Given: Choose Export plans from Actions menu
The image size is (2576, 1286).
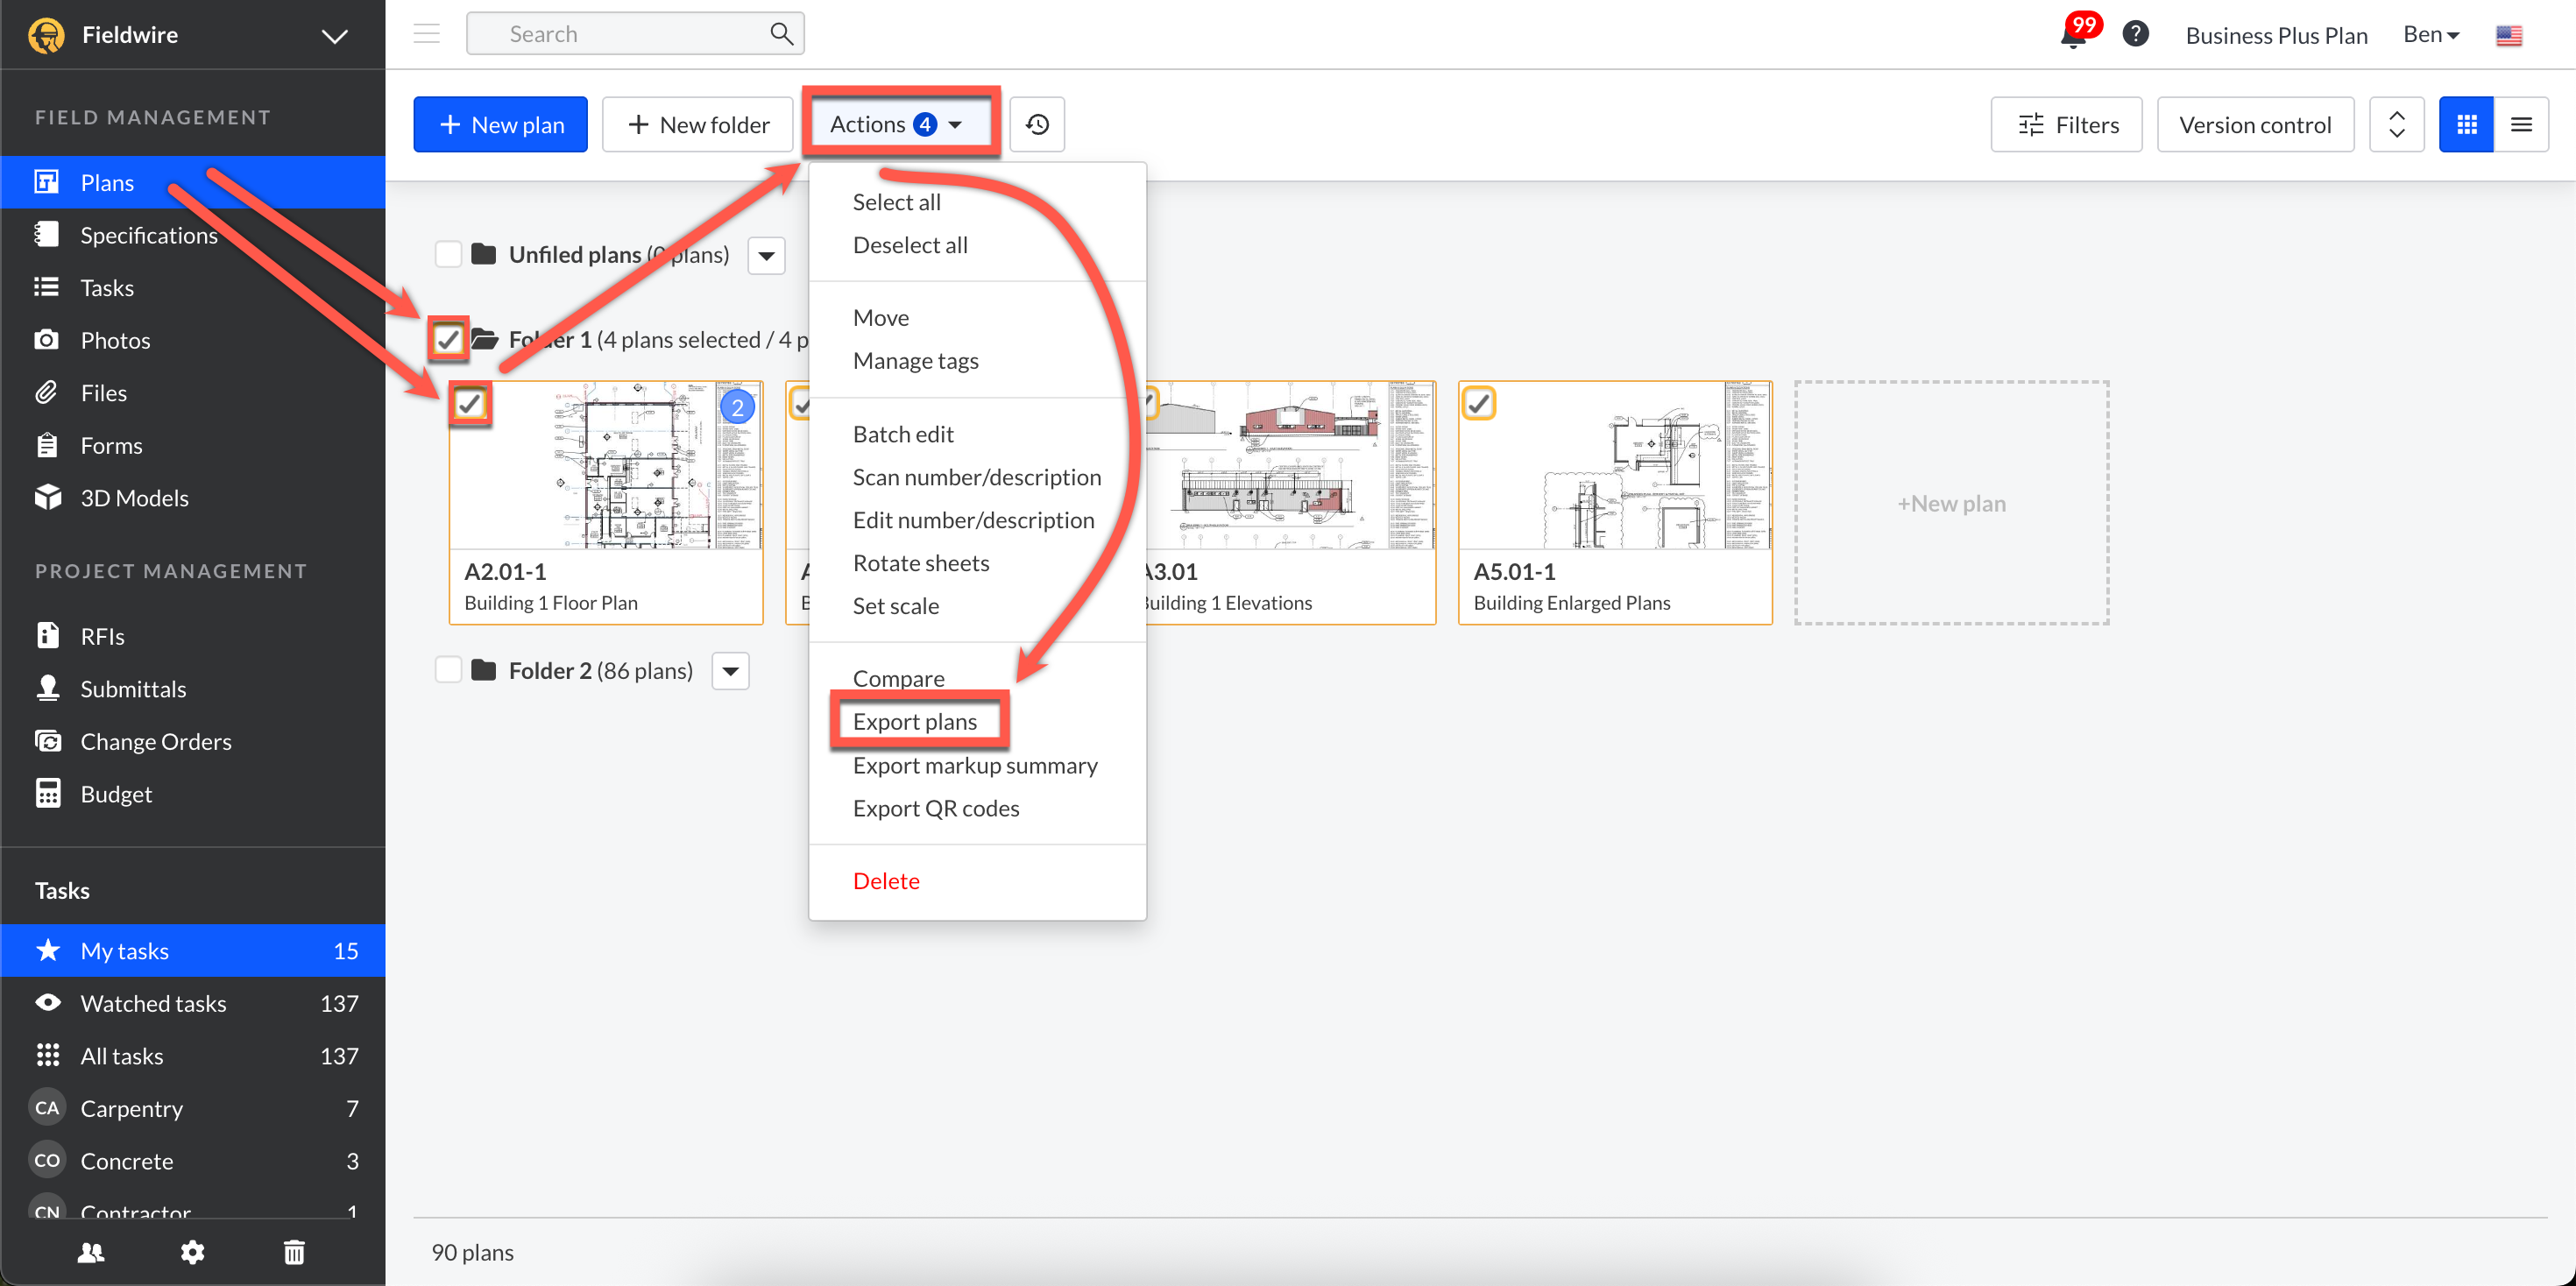Looking at the screenshot, I should click(914, 721).
